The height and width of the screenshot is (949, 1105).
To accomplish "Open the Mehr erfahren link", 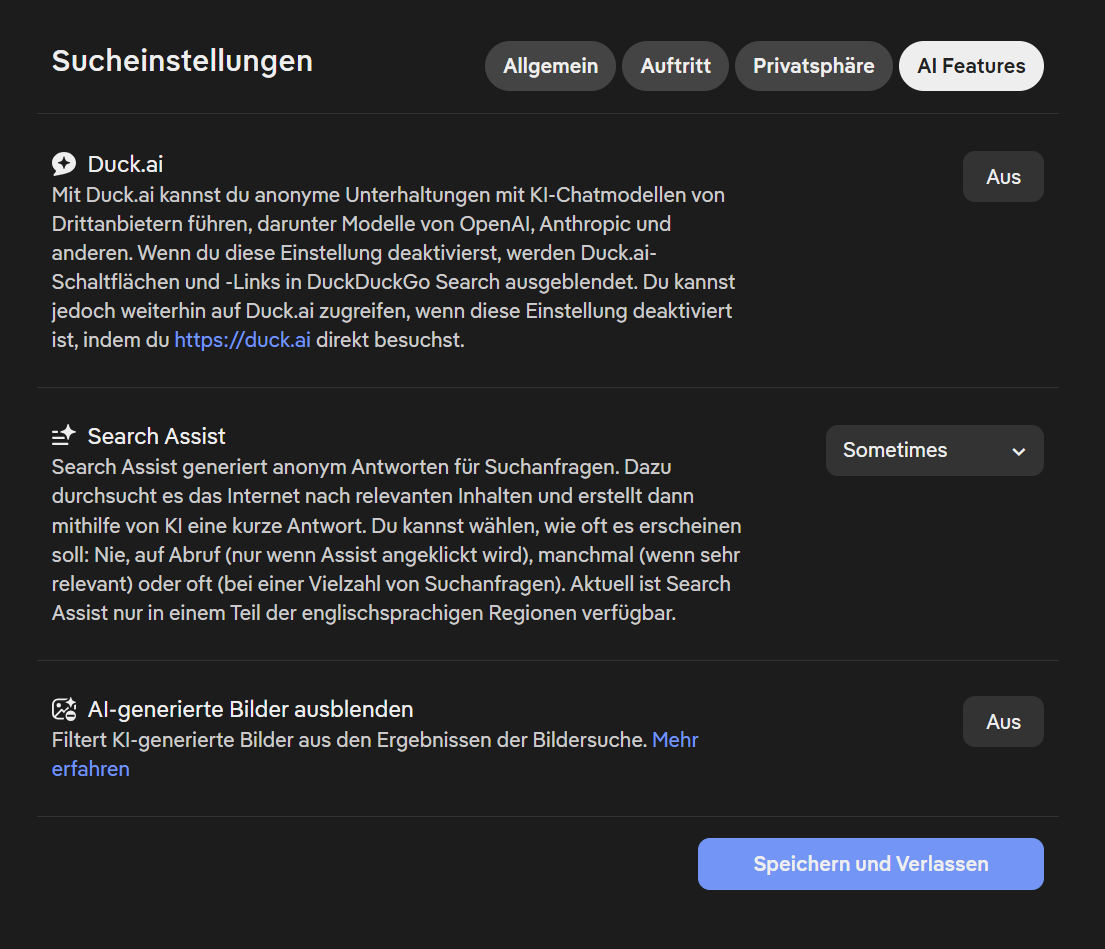I will pos(675,740).
